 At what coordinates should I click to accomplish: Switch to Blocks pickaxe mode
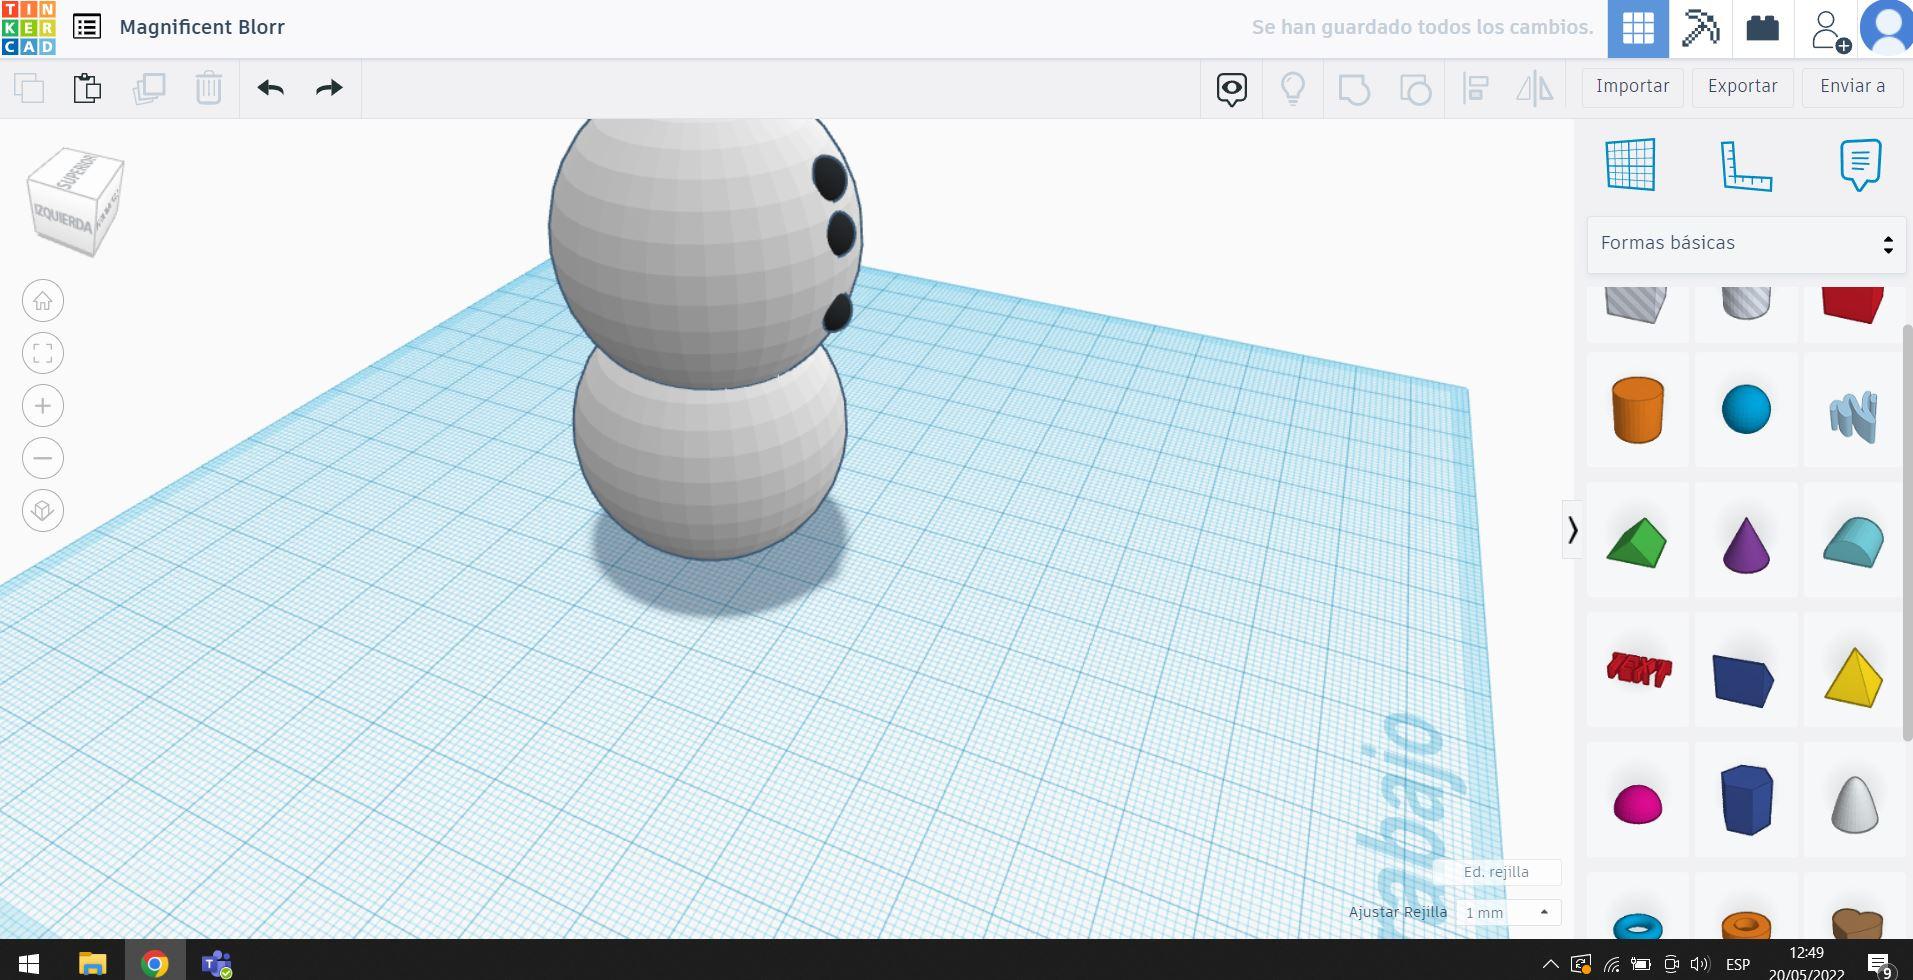coord(1700,28)
